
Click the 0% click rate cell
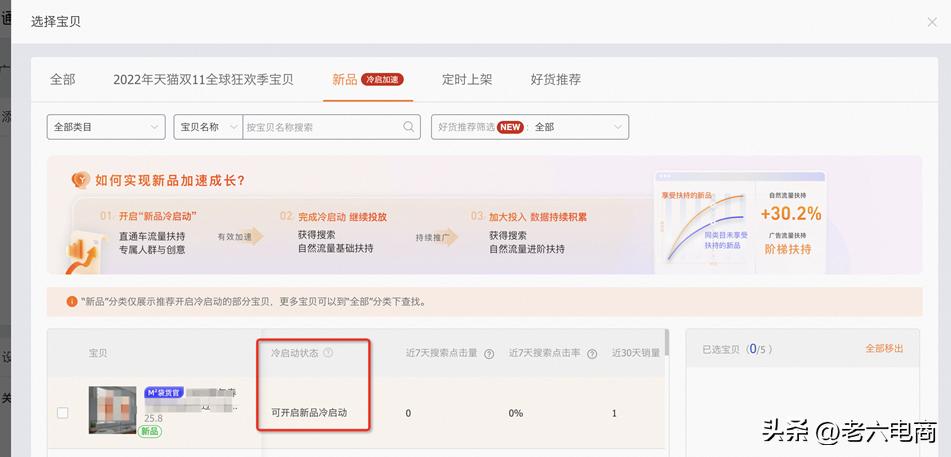pyautogui.click(x=516, y=413)
